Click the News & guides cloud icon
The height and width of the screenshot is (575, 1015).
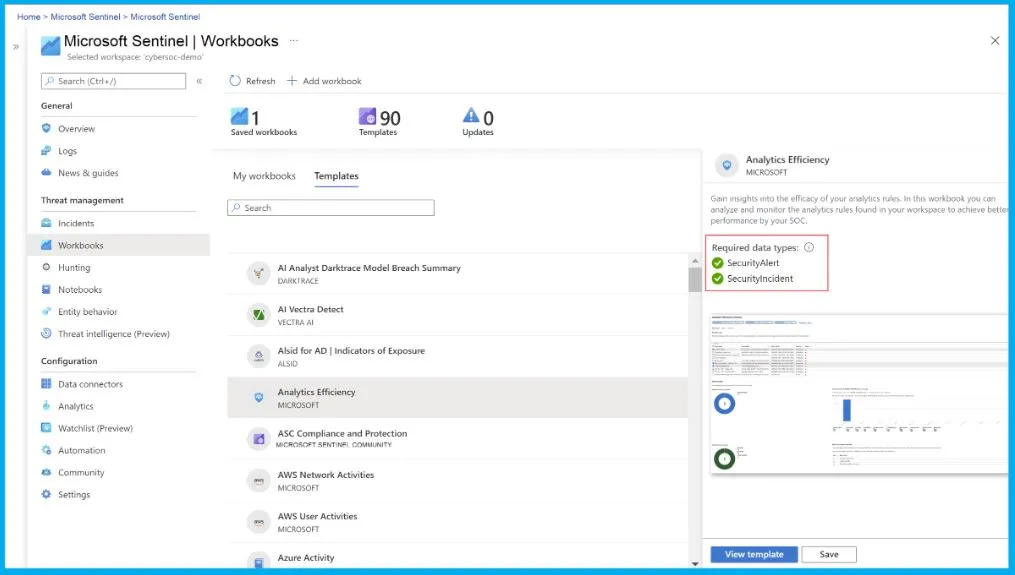point(46,172)
